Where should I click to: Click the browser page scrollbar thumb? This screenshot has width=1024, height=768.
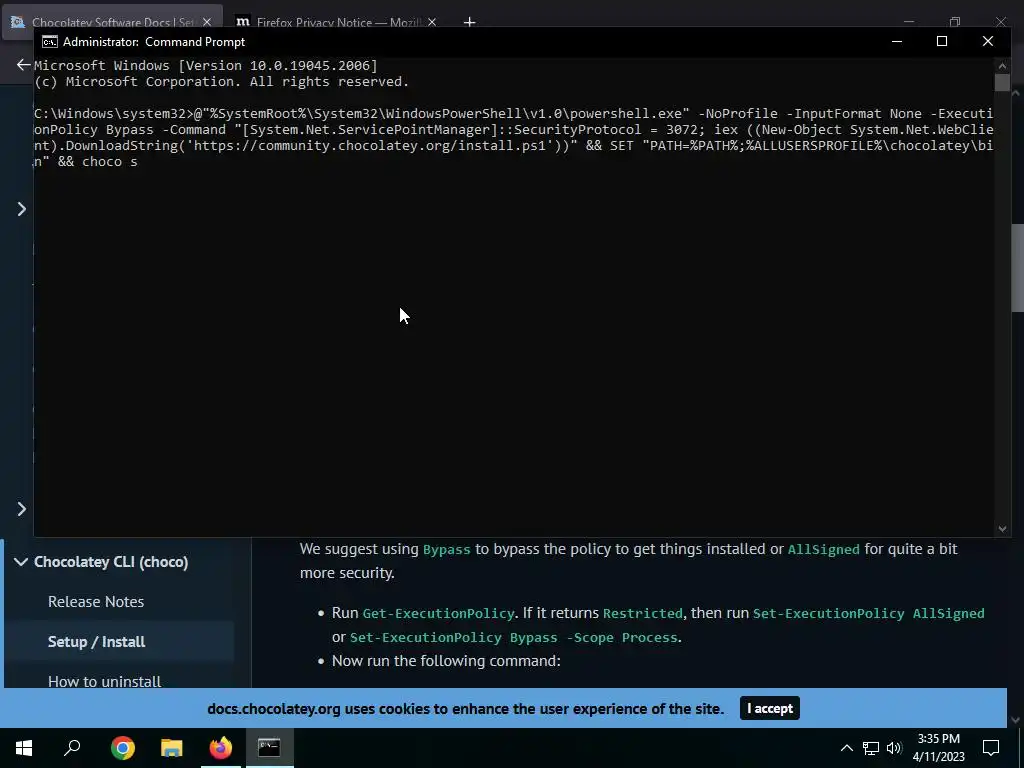coord(1016,270)
